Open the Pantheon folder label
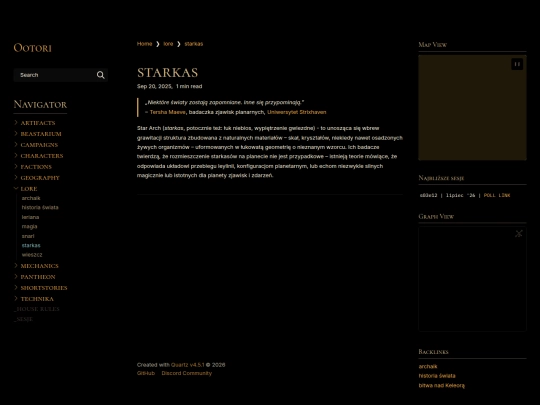 (38, 277)
